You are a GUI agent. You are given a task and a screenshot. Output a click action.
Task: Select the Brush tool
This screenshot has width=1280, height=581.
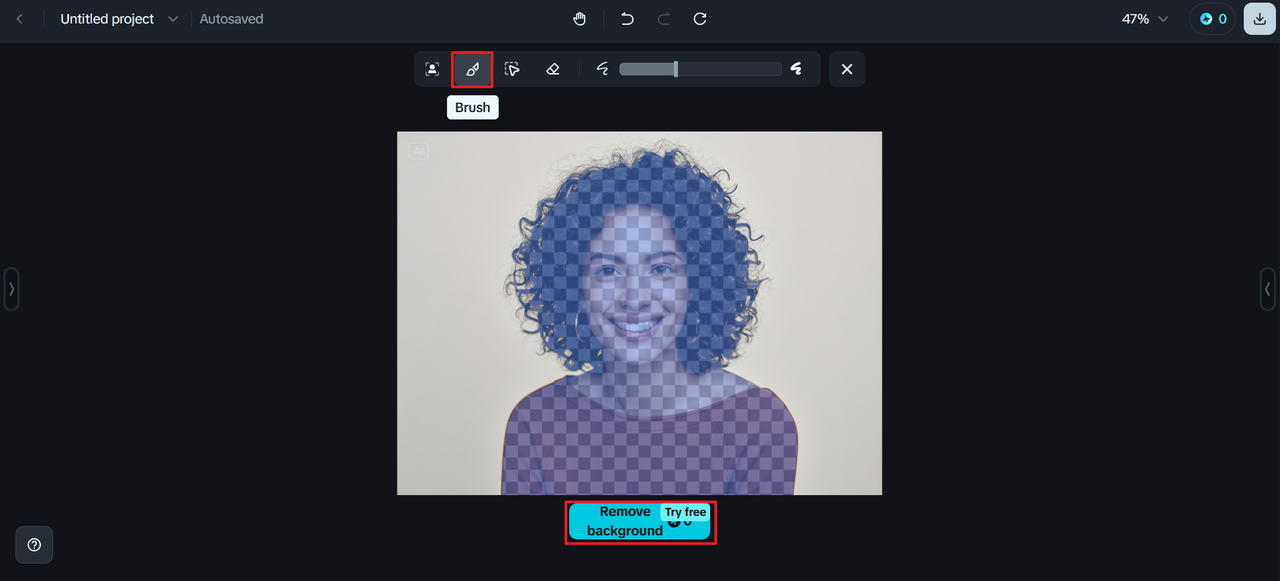[472, 69]
